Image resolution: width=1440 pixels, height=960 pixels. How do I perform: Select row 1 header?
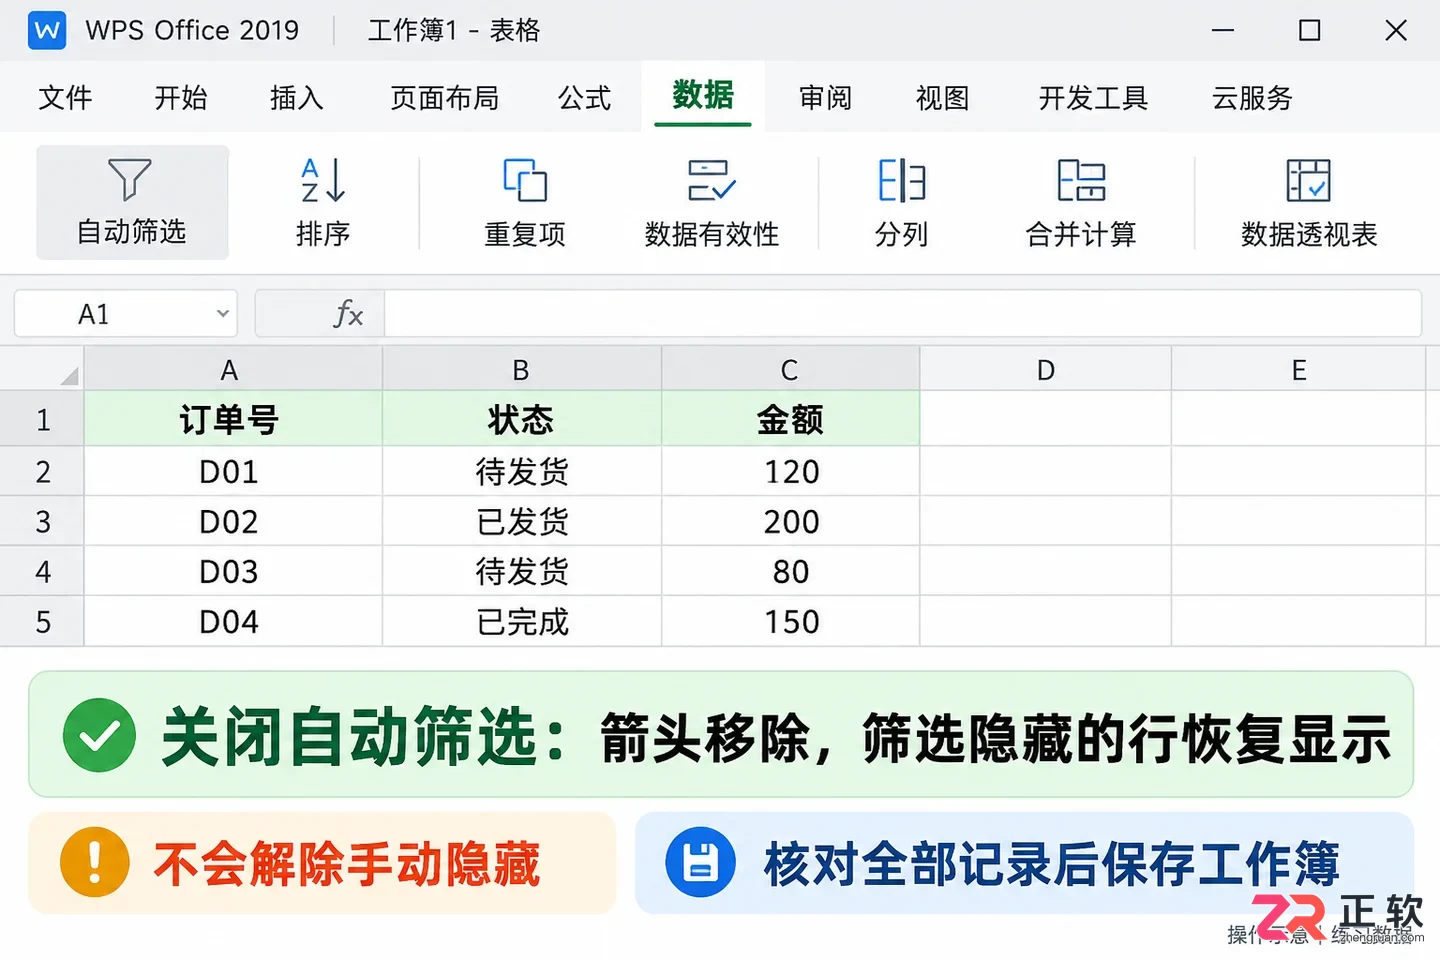pyautogui.click(x=42, y=419)
